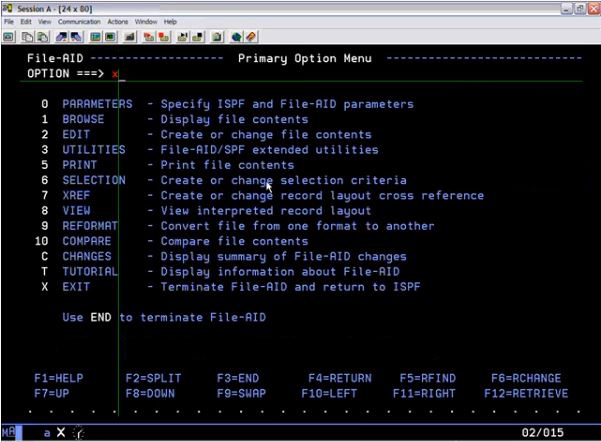601x442 pixels.
Task: Click the 'Primary Option Menu' heading
Action: point(305,58)
